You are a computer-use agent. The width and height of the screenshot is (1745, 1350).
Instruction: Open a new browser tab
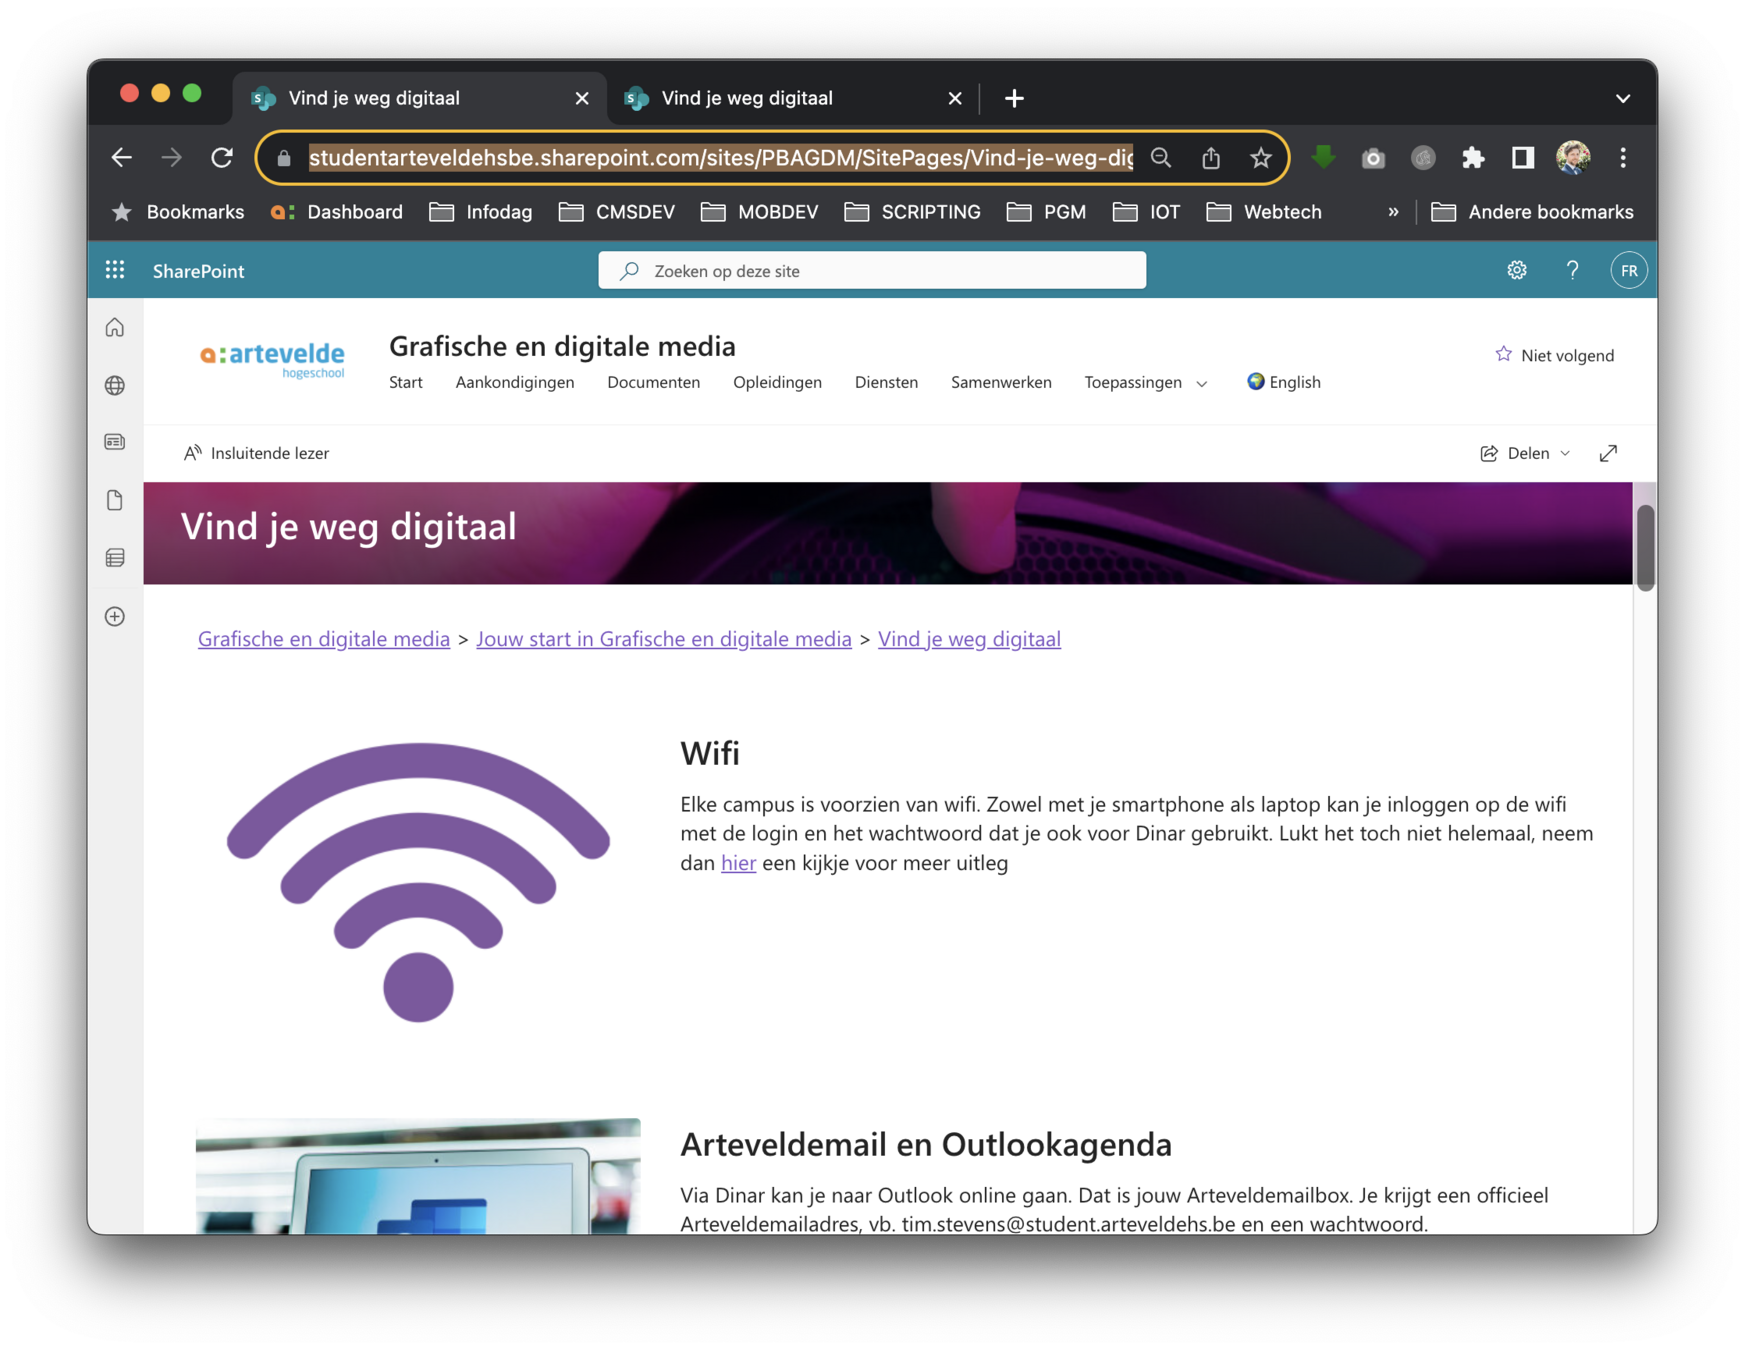point(1014,98)
